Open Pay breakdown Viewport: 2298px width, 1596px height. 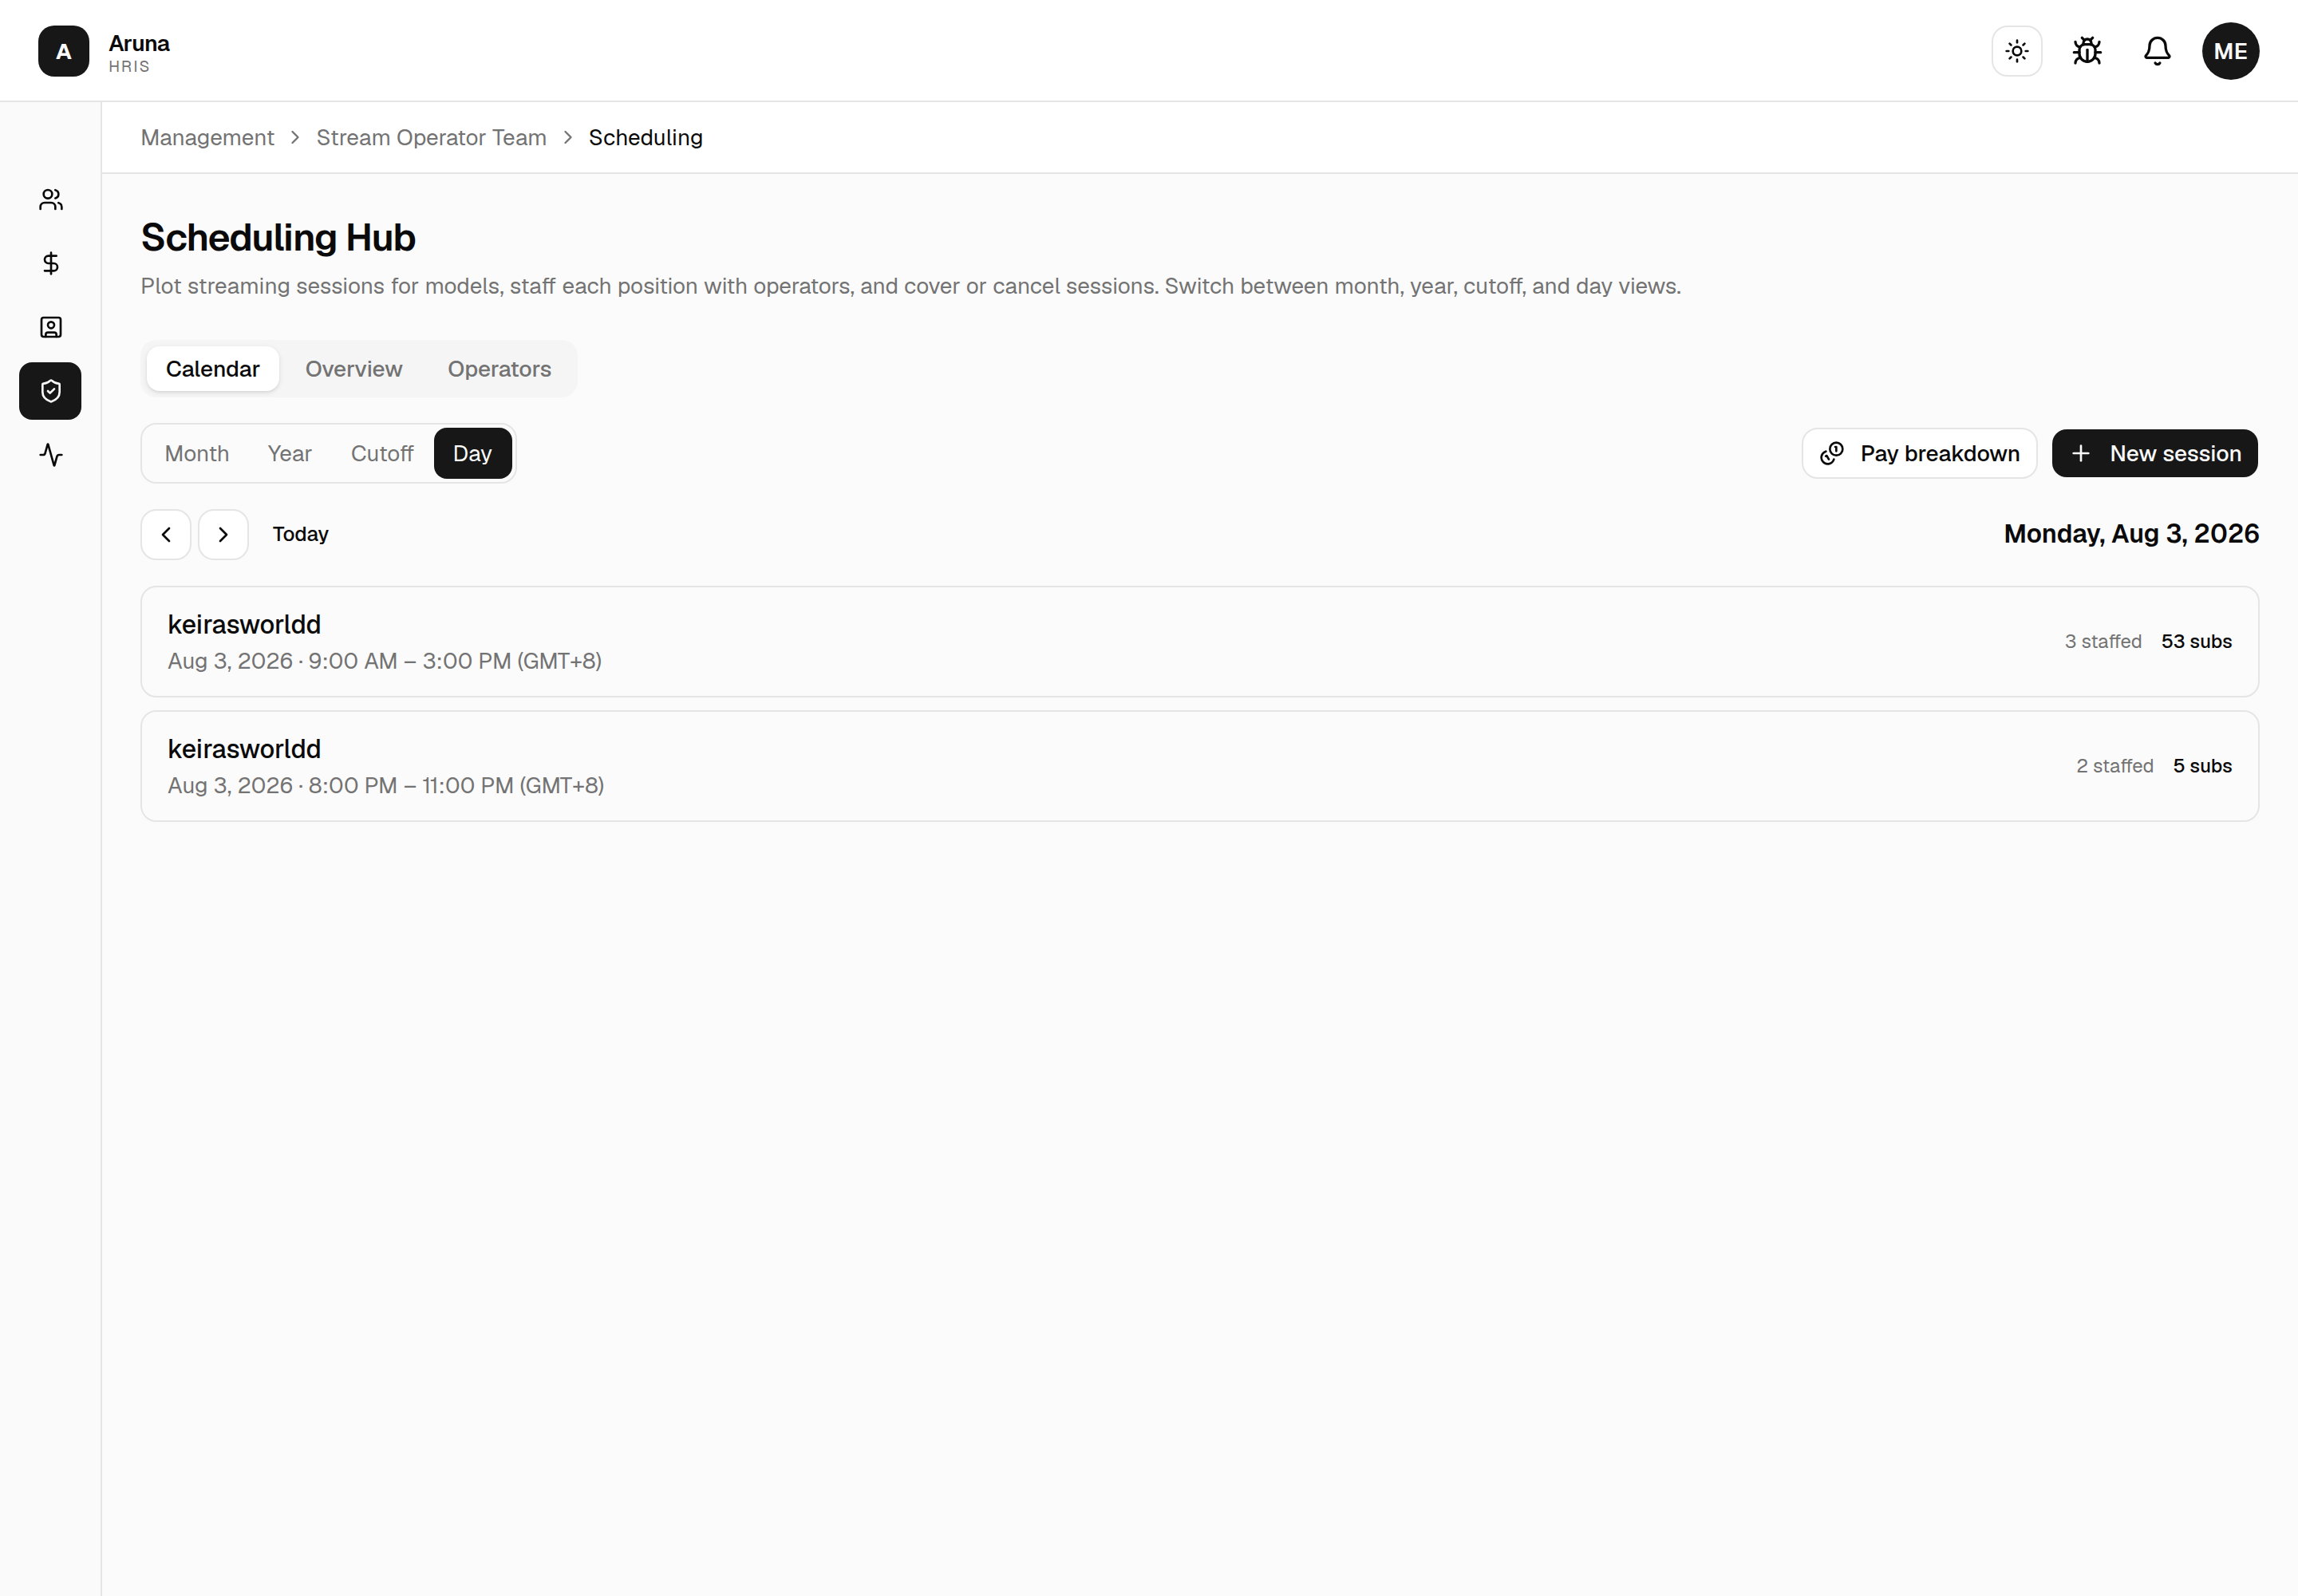click(x=1919, y=454)
